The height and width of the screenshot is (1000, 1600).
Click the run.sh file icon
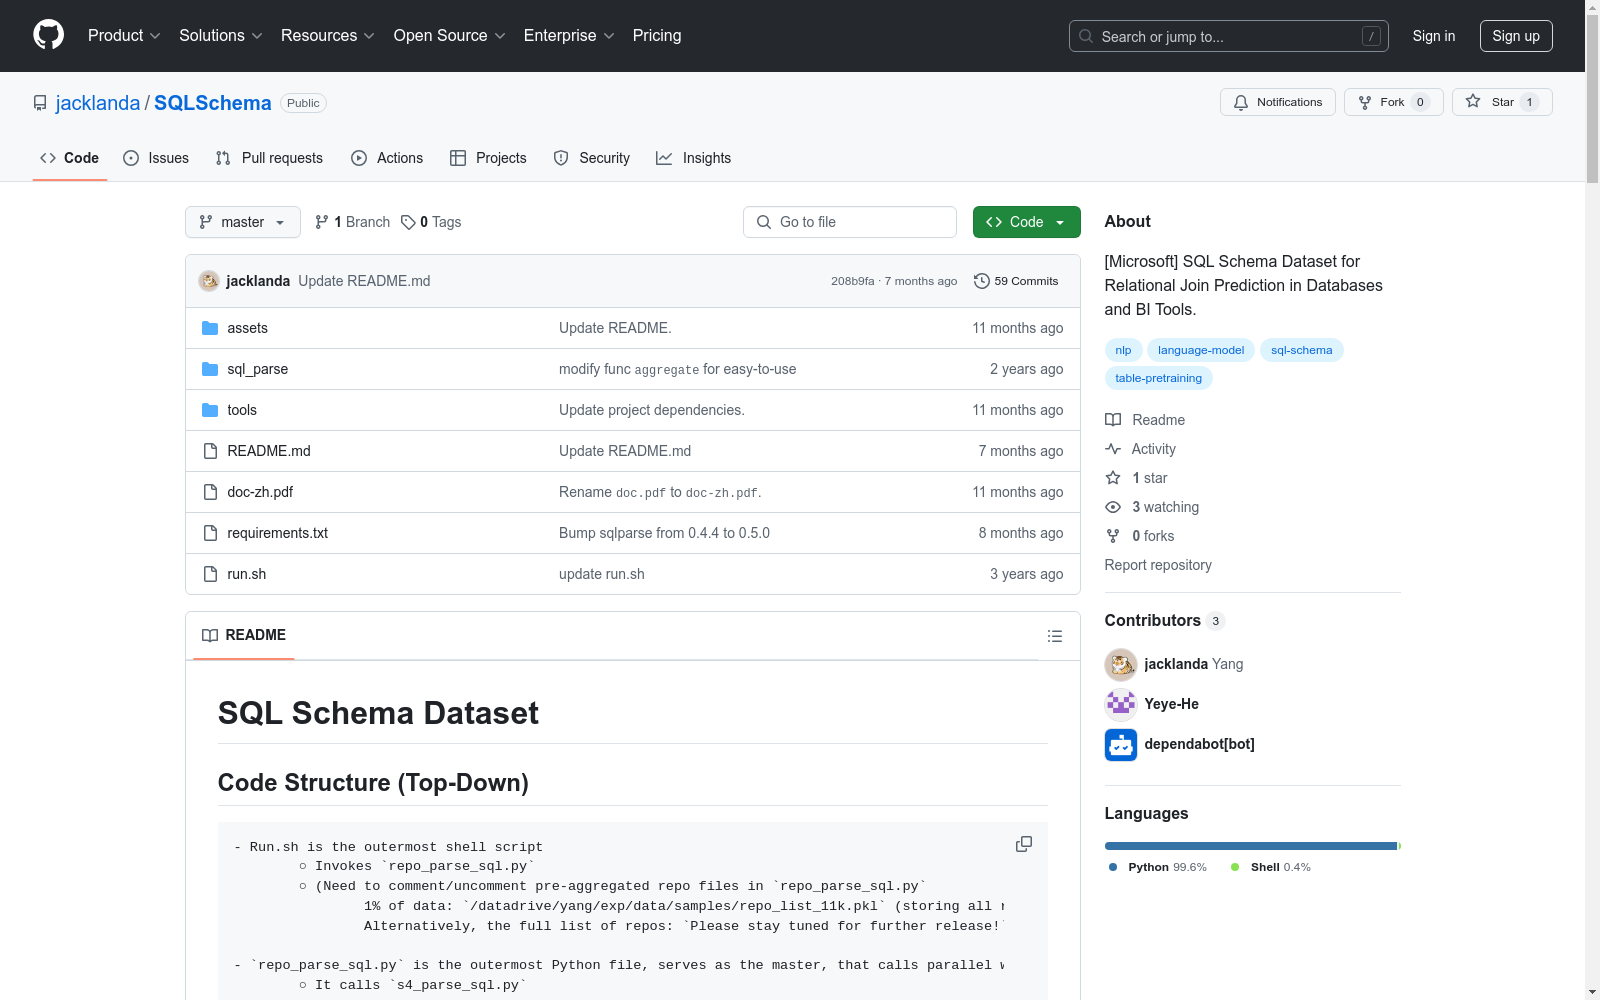tap(210, 574)
